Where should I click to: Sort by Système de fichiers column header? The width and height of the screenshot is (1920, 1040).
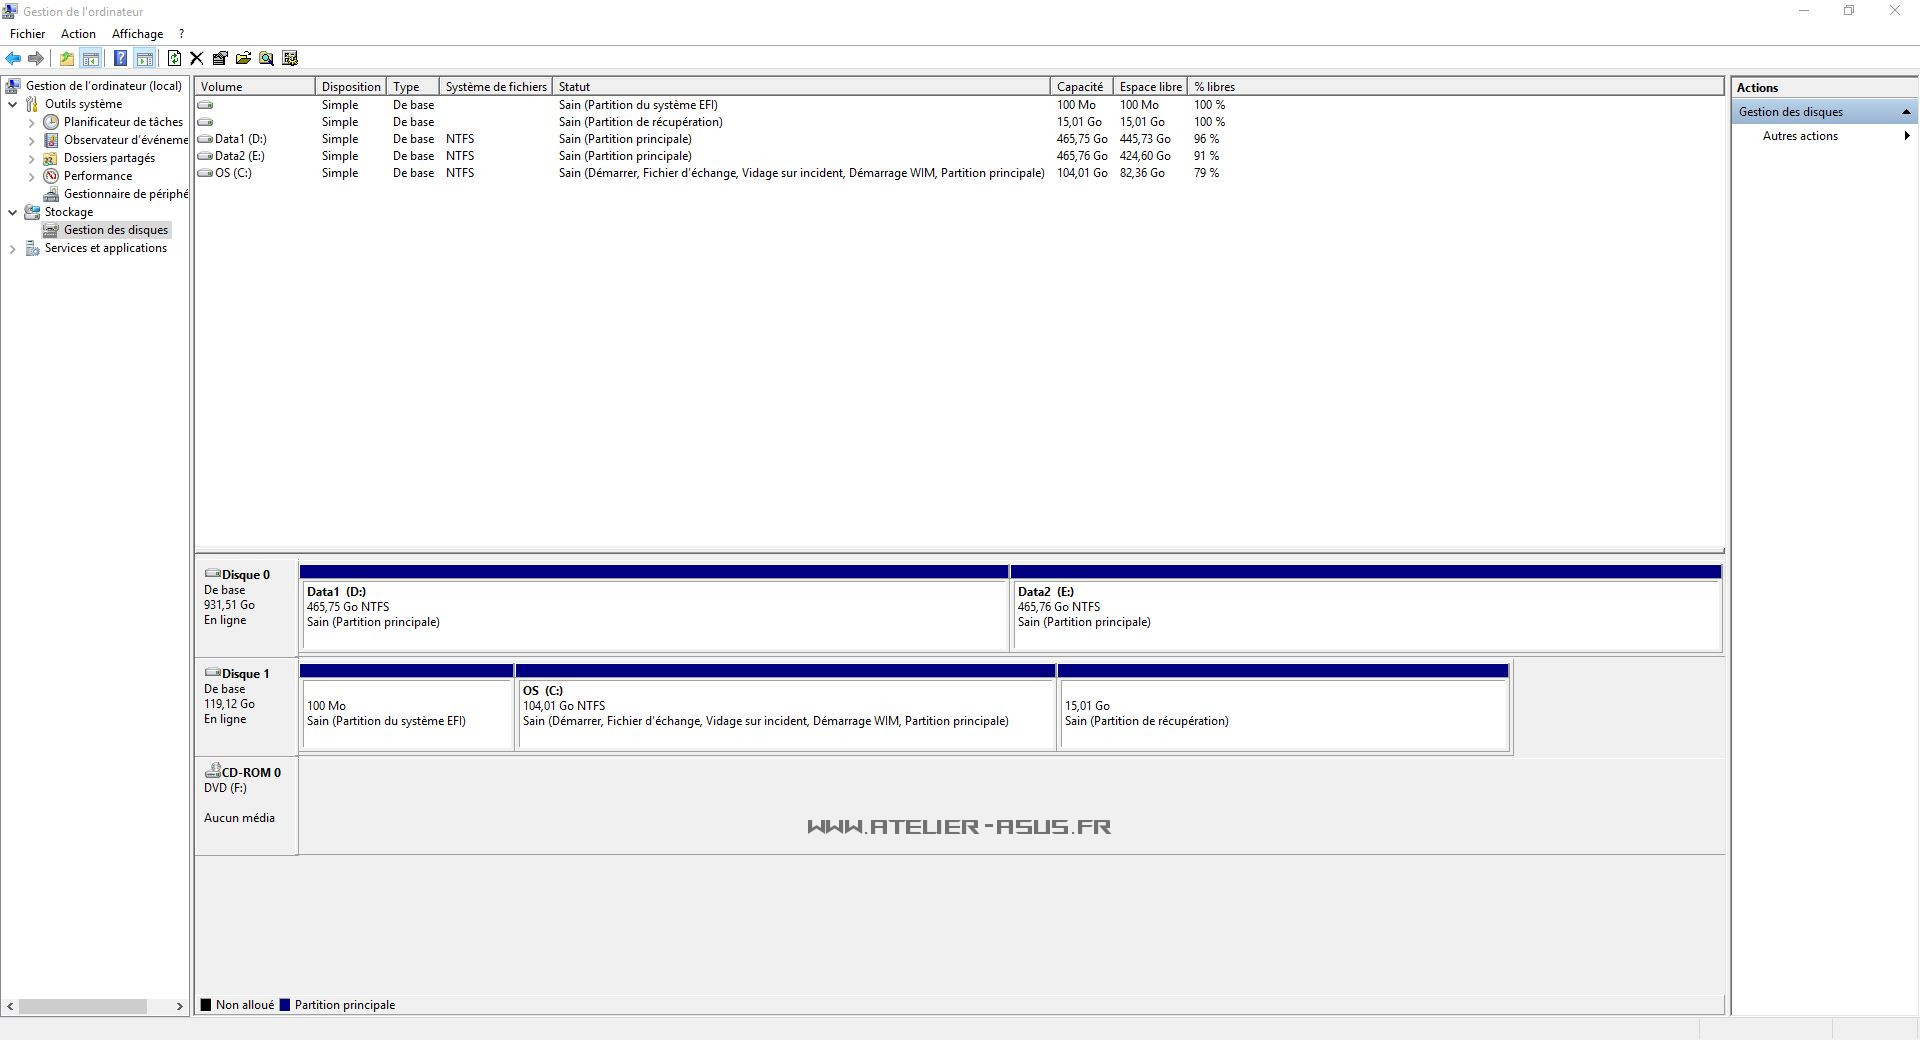pyautogui.click(x=496, y=87)
